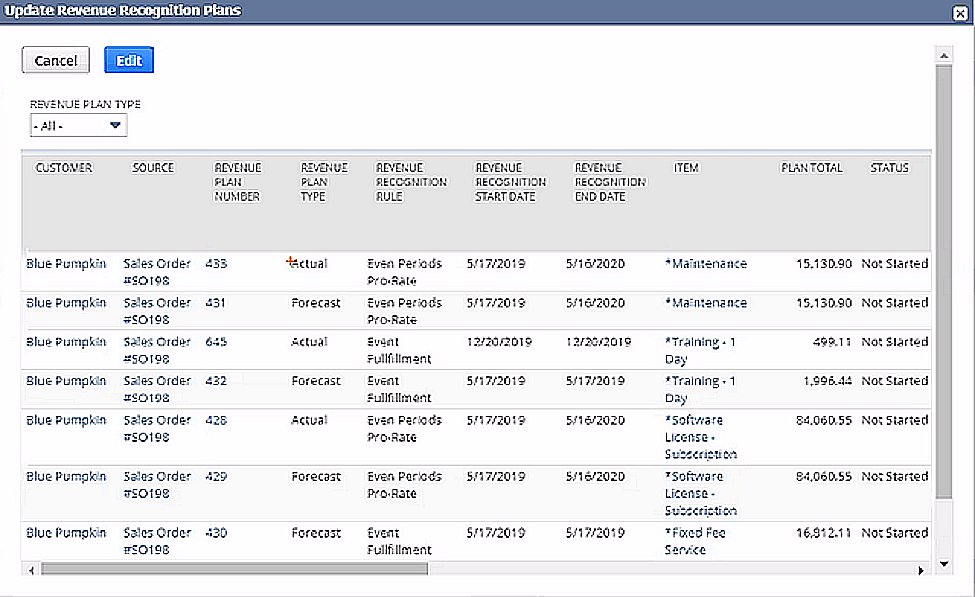Click the Status column header
Image resolution: width=975 pixels, height=597 pixels.
(x=889, y=168)
